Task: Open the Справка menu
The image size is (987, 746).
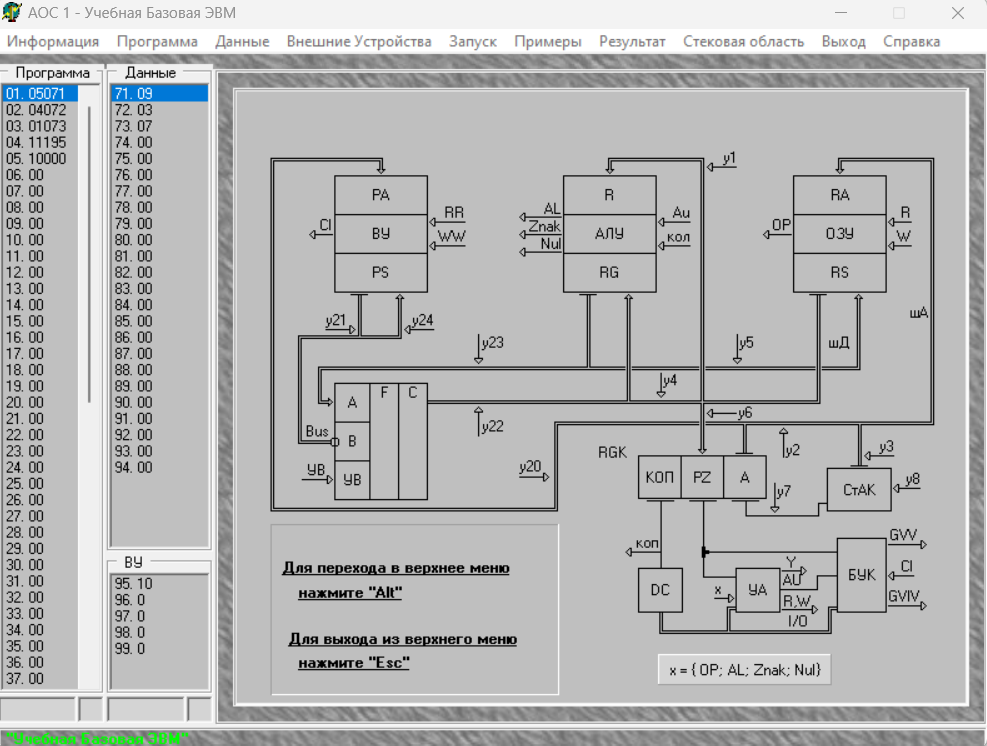Action: (x=911, y=42)
